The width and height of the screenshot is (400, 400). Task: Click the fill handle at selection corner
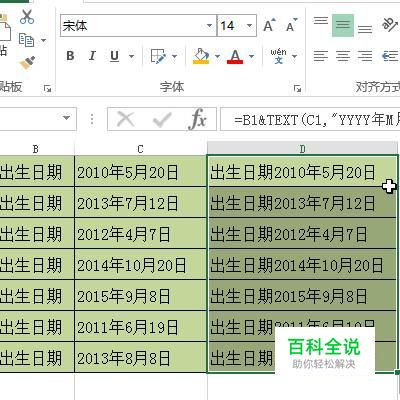point(397,372)
